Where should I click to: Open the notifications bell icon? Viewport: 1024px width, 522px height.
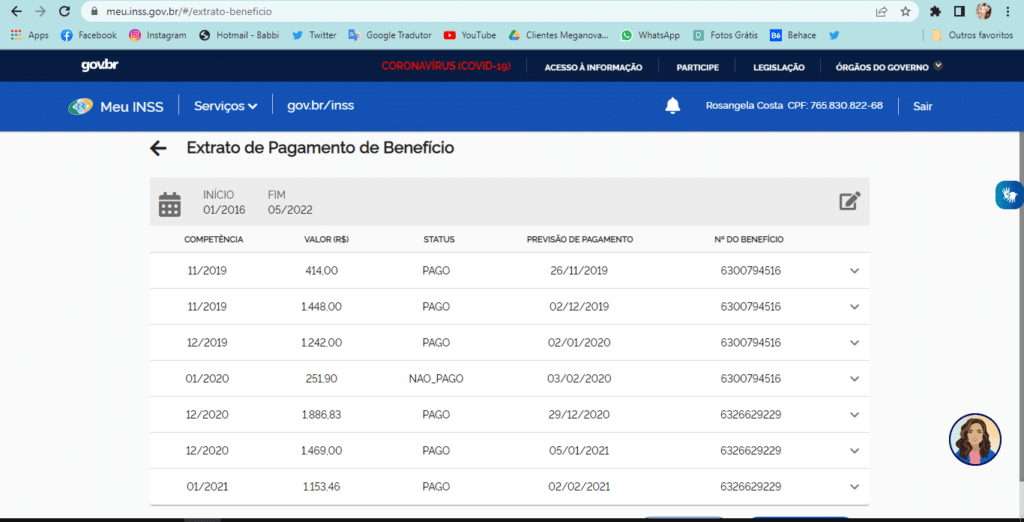click(x=673, y=106)
